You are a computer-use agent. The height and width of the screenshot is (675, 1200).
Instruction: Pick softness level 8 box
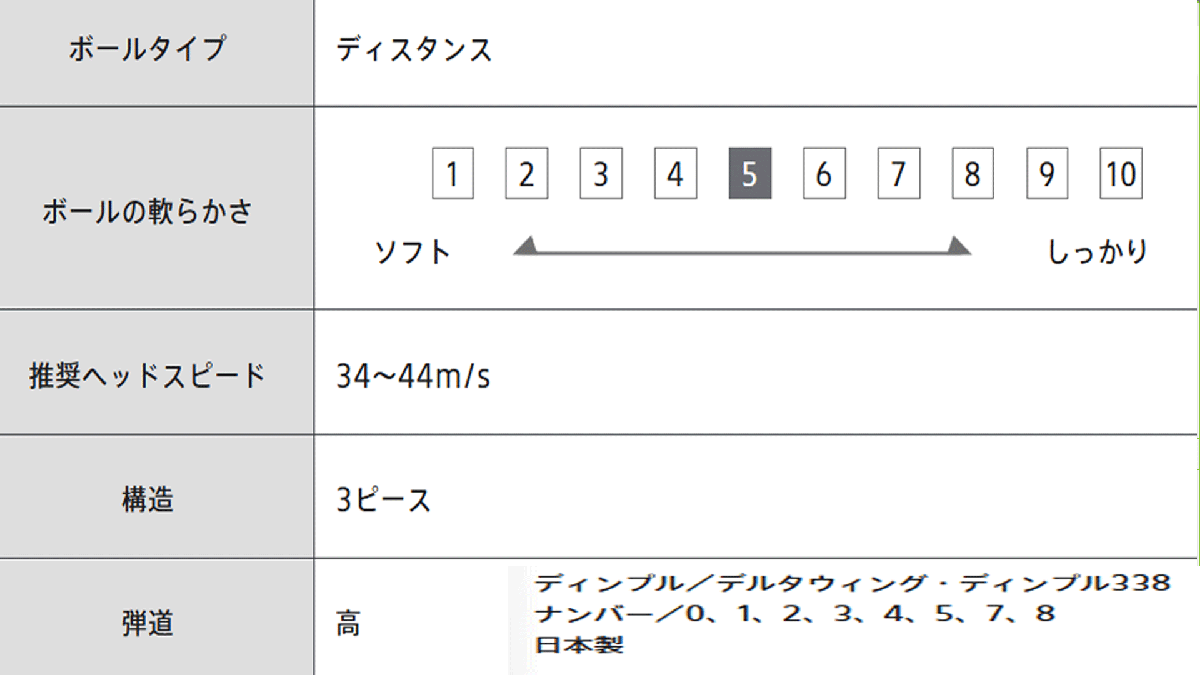coord(972,175)
